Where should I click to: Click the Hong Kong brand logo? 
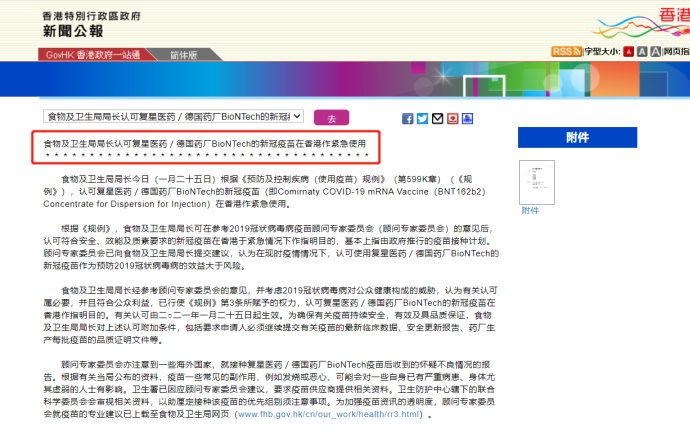click(642, 22)
